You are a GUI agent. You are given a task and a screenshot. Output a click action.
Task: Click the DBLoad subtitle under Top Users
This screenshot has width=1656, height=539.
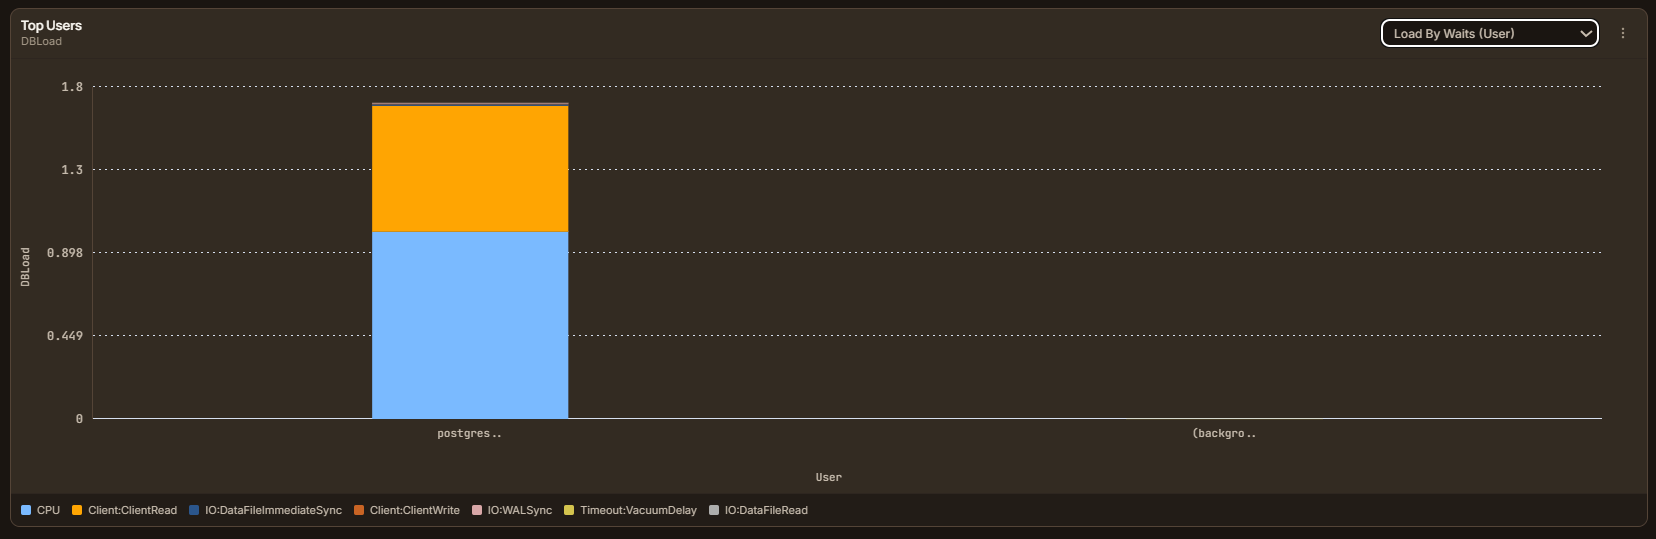pos(41,42)
